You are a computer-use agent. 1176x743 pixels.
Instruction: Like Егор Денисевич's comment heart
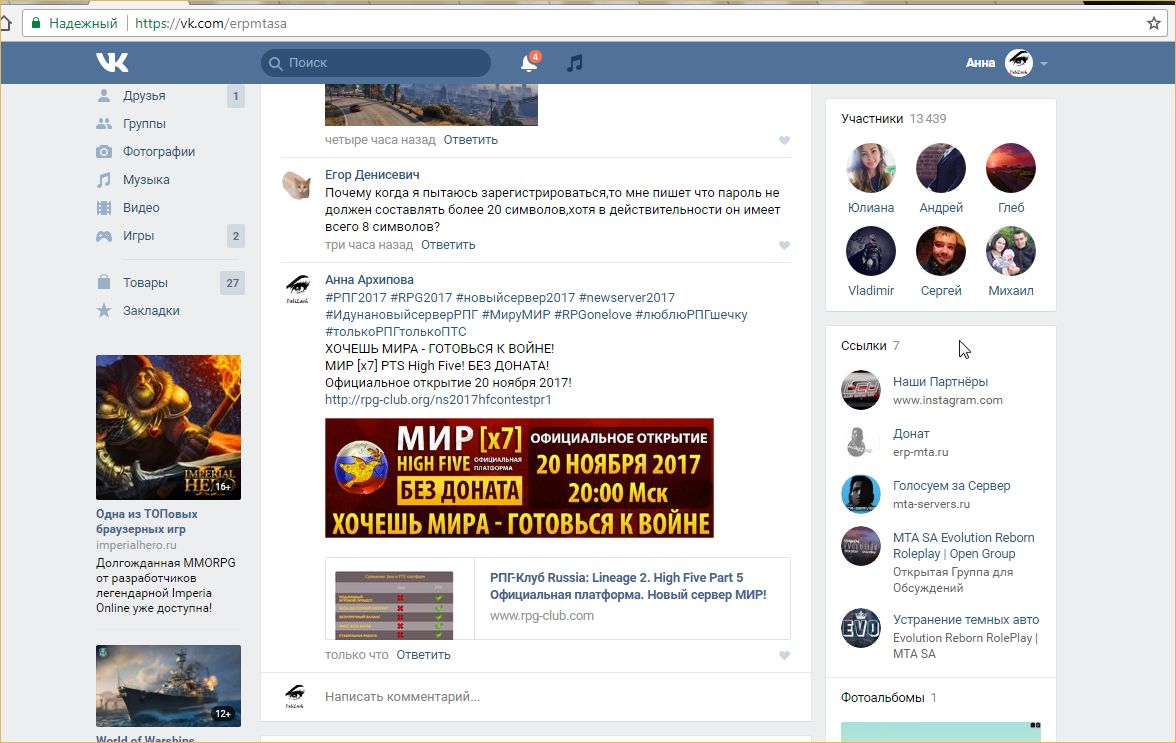784,245
